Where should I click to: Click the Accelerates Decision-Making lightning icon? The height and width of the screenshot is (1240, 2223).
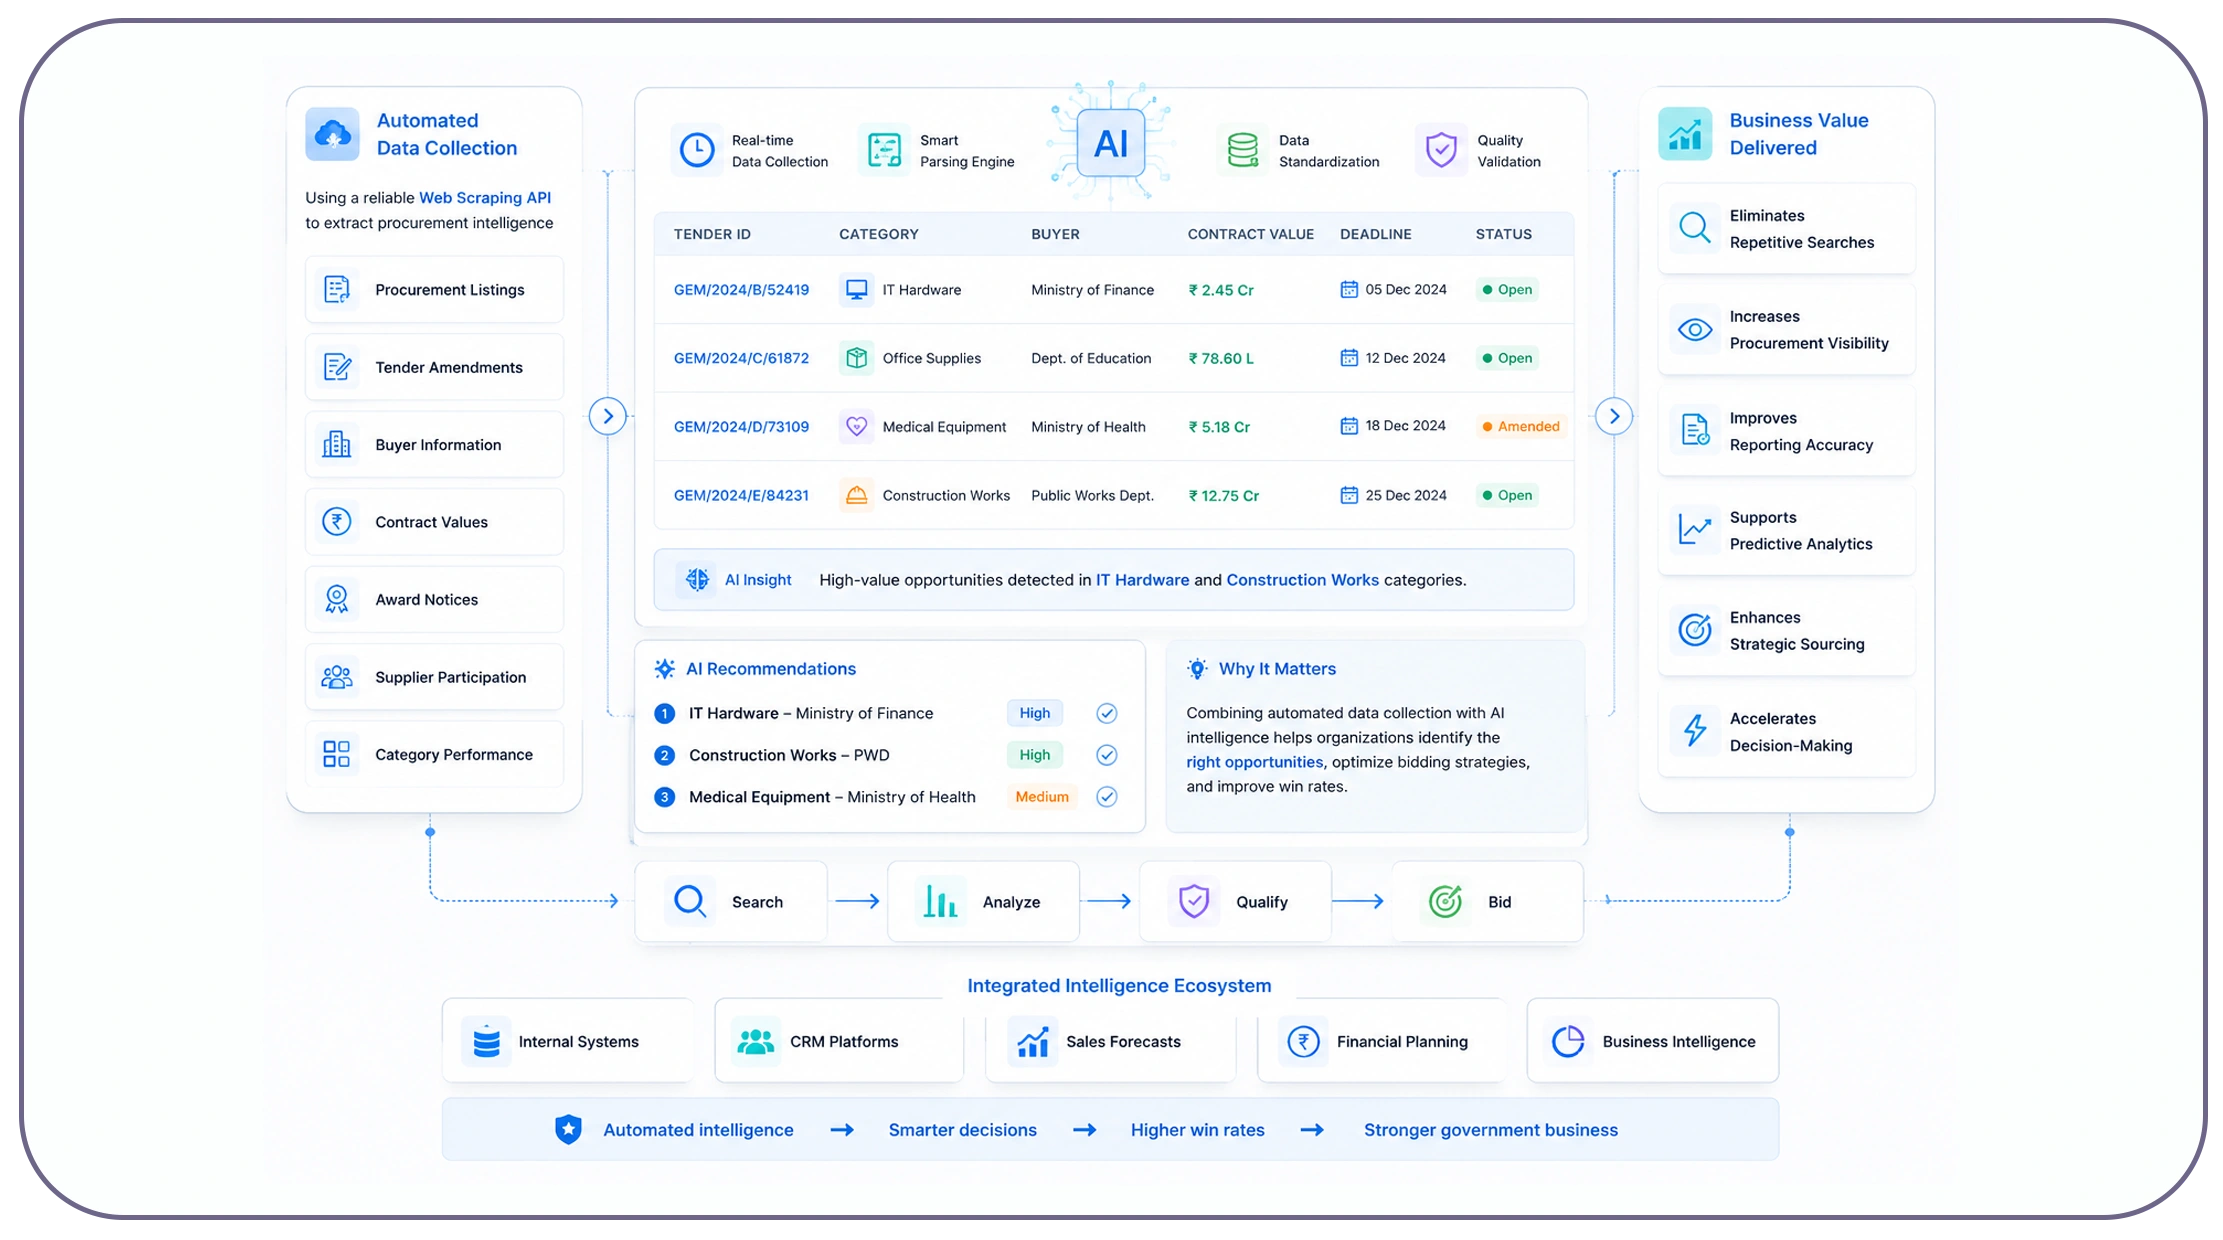(1695, 731)
